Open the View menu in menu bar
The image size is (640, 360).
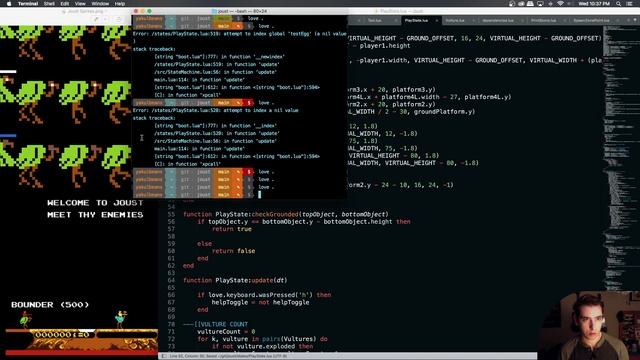(80, 4)
